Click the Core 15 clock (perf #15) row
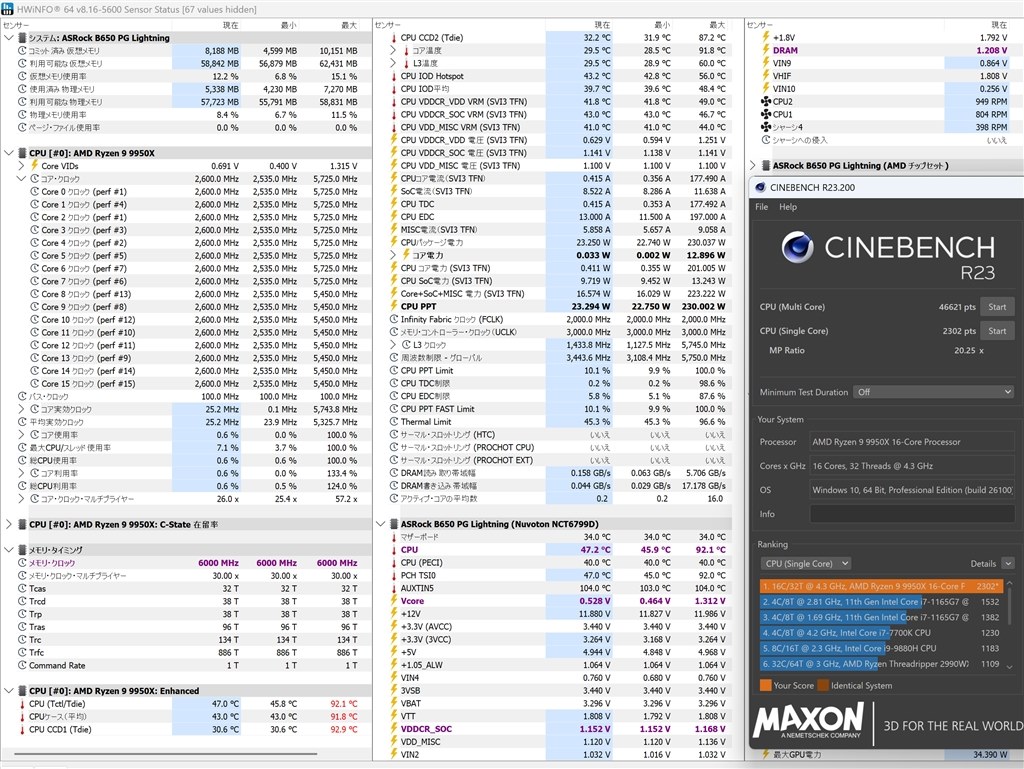 coord(187,384)
